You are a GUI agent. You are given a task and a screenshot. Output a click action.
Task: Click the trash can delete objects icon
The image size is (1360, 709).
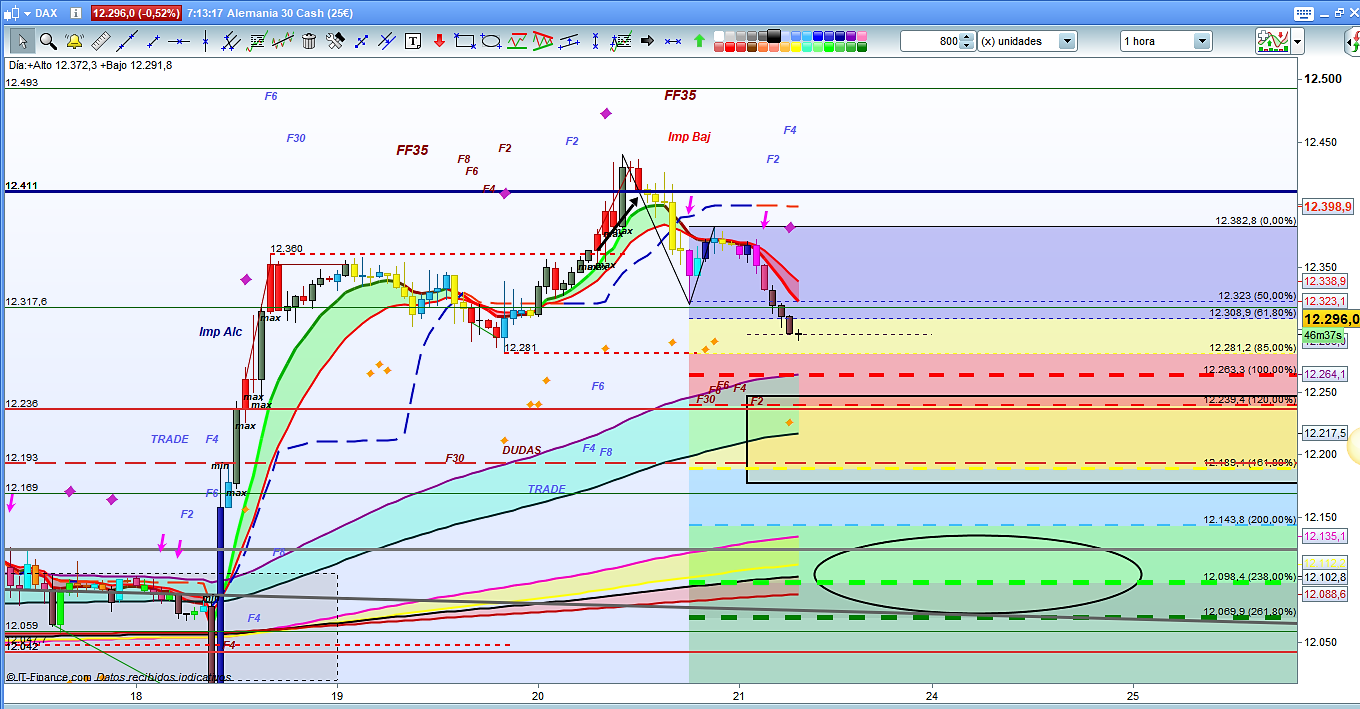309,41
